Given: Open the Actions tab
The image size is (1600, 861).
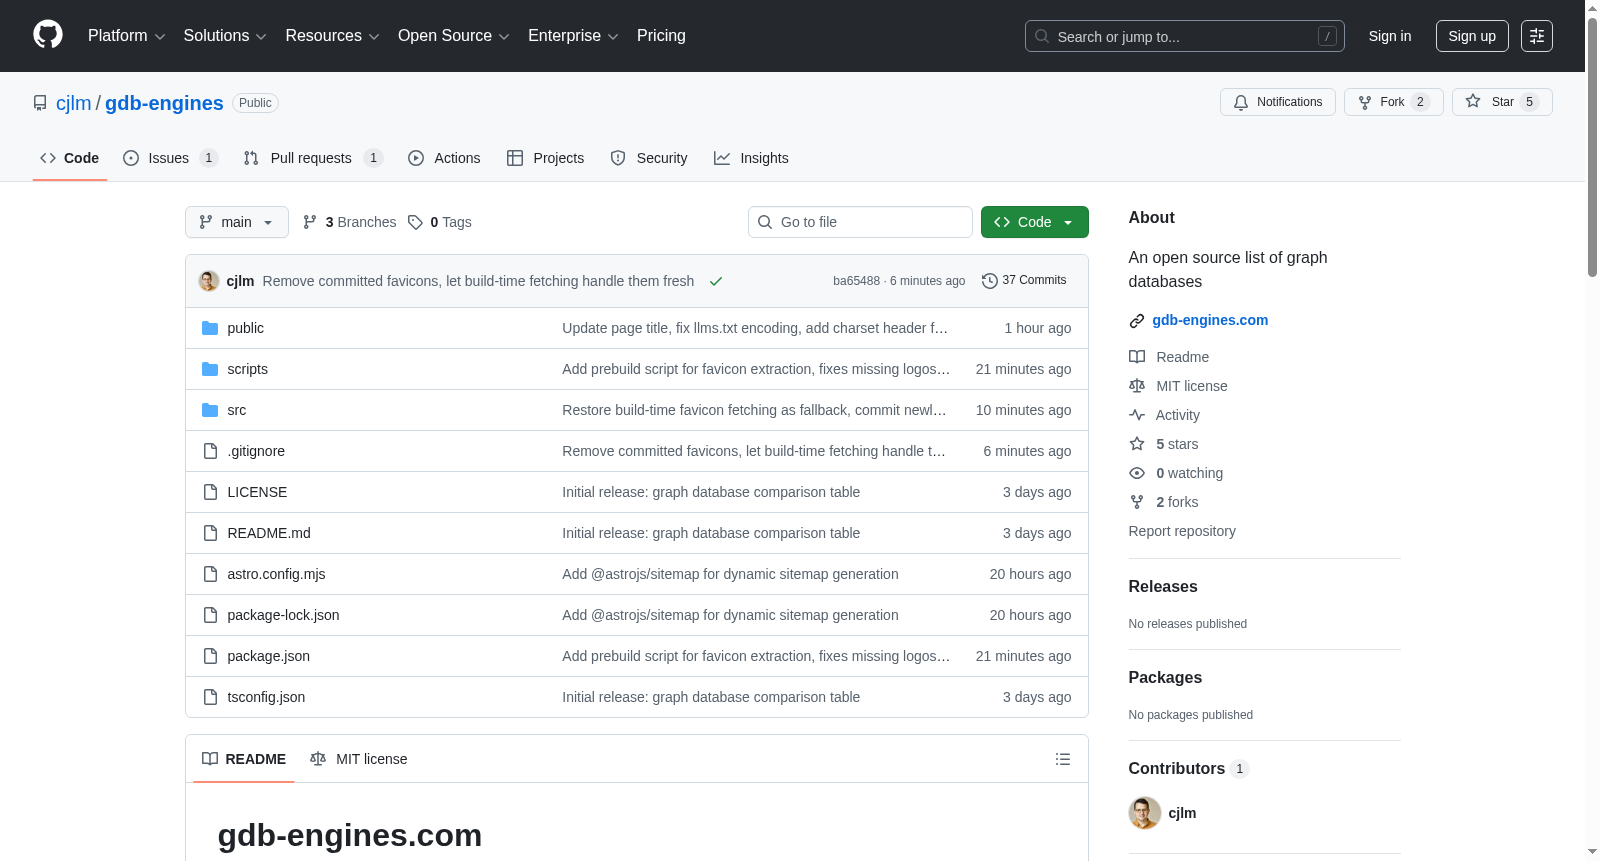Looking at the screenshot, I should point(444,158).
